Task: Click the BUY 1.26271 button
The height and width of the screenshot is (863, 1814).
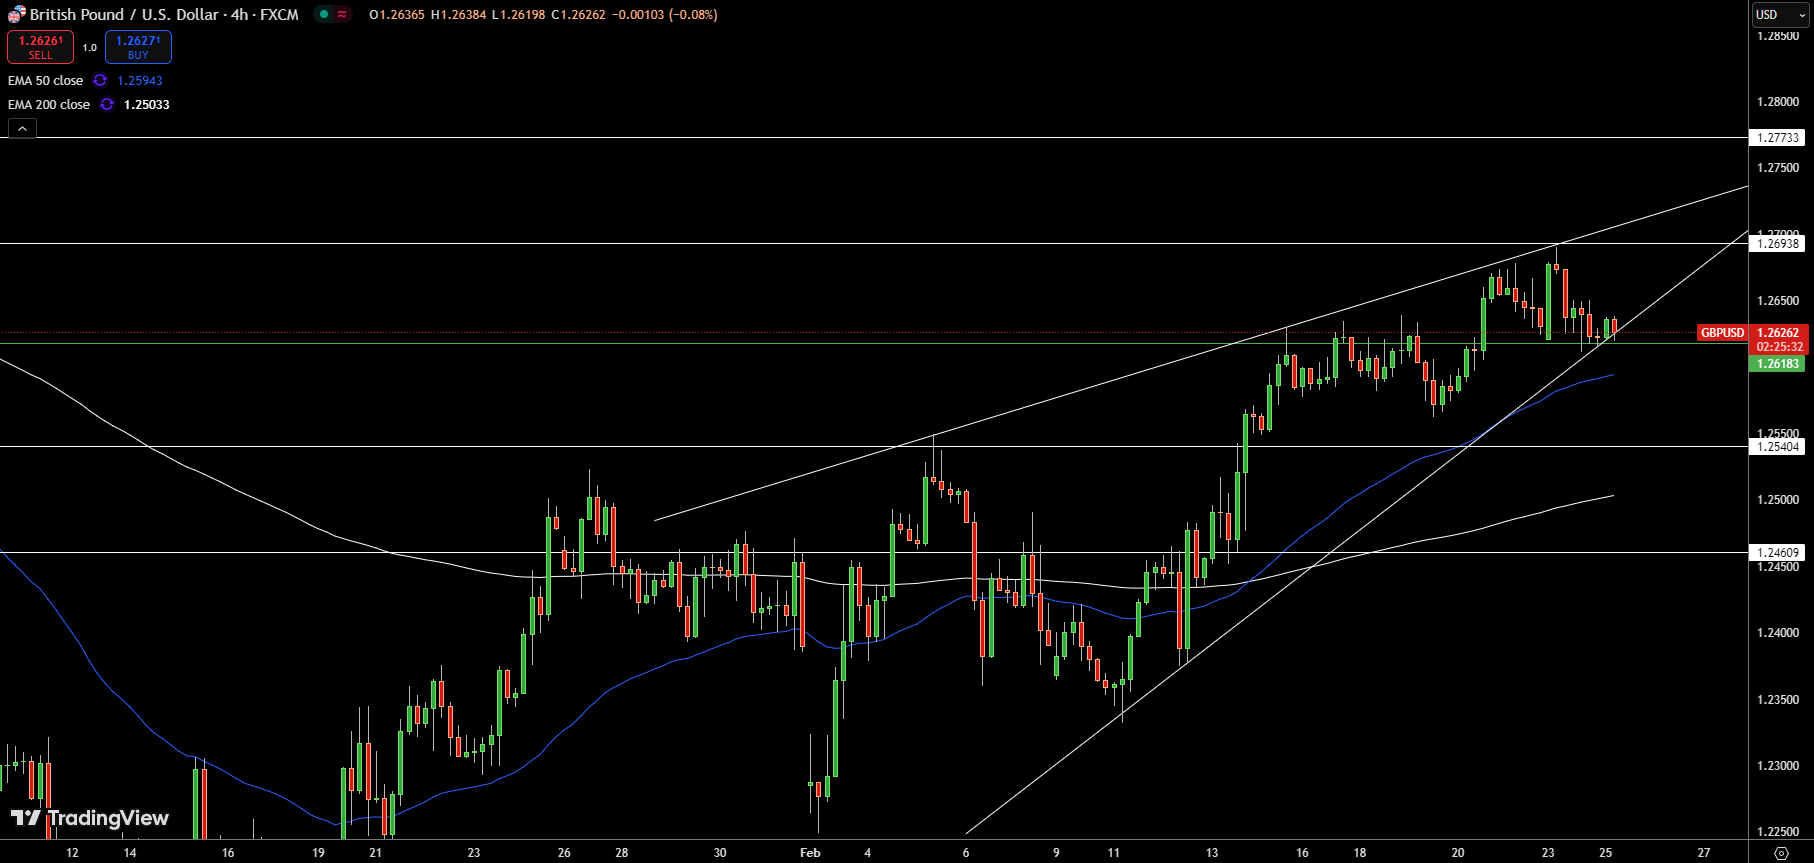Action: pos(138,47)
